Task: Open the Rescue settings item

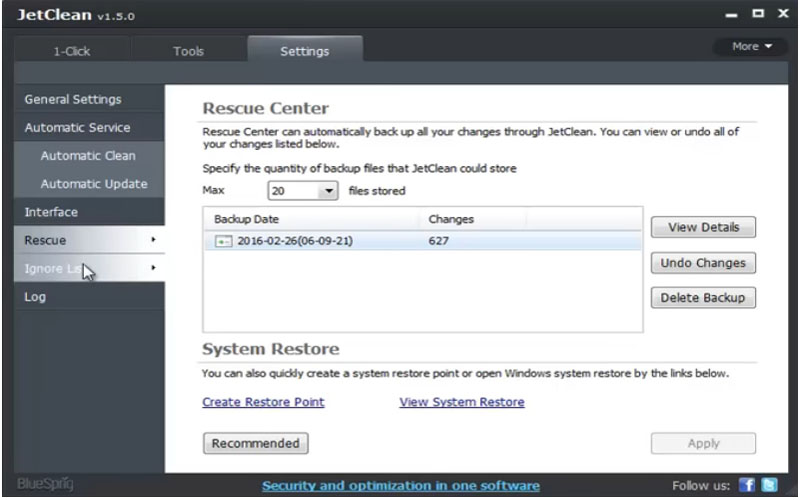Action: [89, 240]
